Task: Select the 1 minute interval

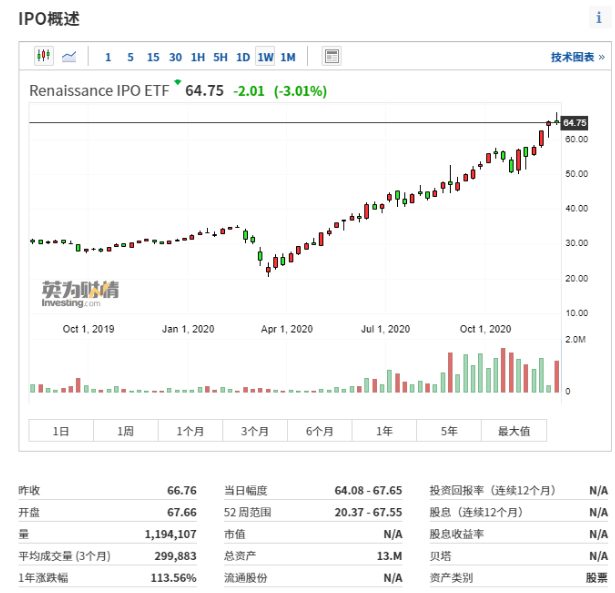Action: coord(108,57)
